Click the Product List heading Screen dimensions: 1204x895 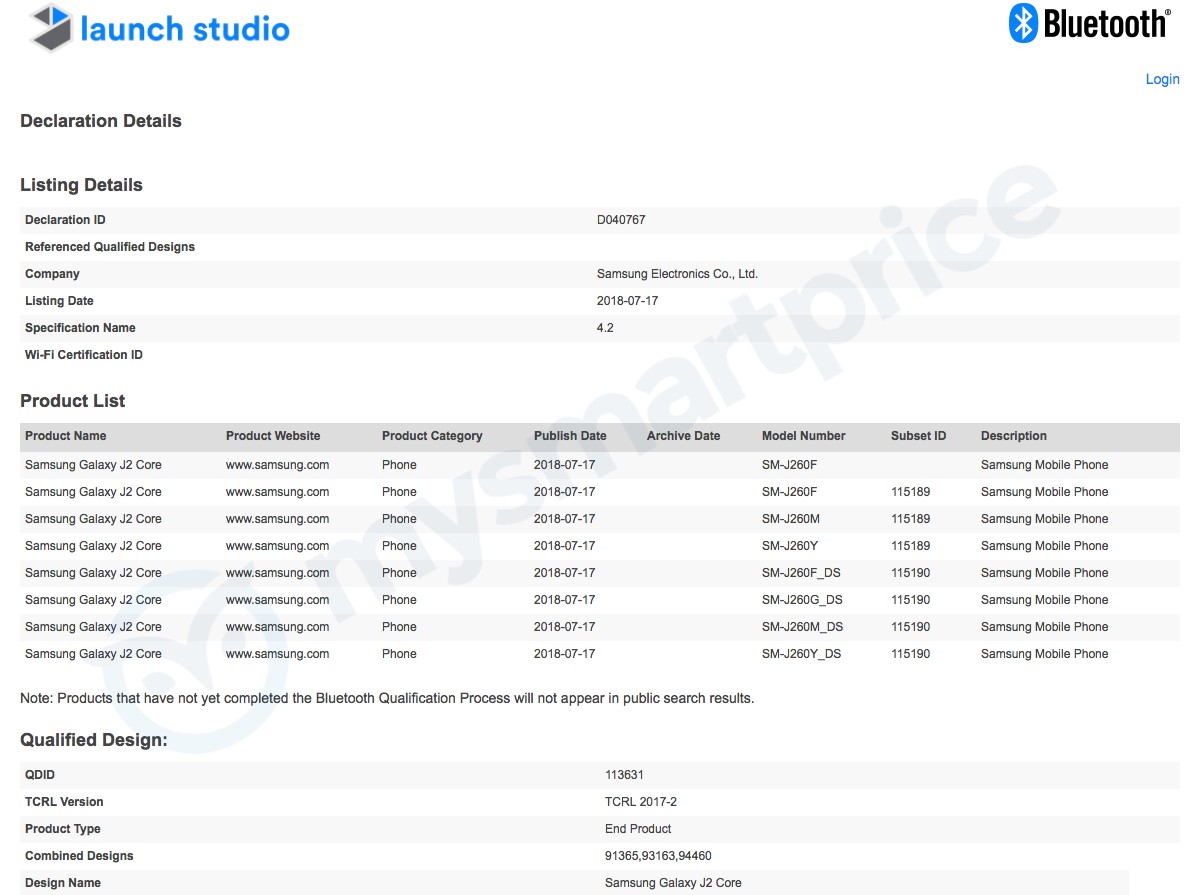coord(73,401)
